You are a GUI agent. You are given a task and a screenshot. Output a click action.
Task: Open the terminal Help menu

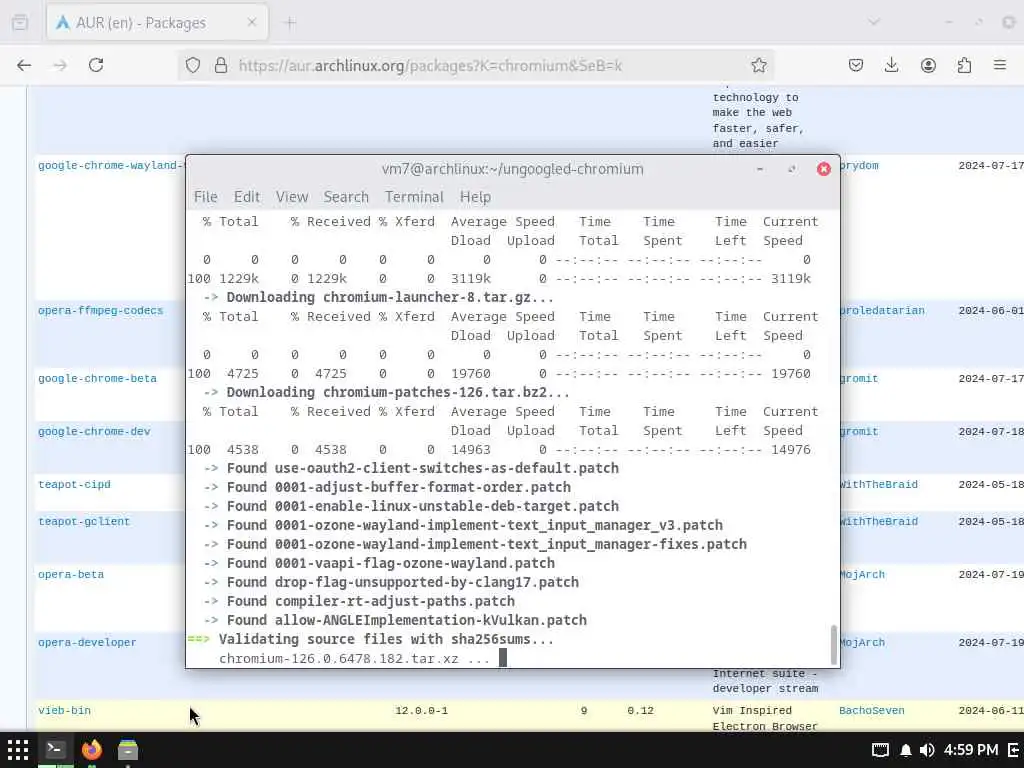[x=475, y=197]
